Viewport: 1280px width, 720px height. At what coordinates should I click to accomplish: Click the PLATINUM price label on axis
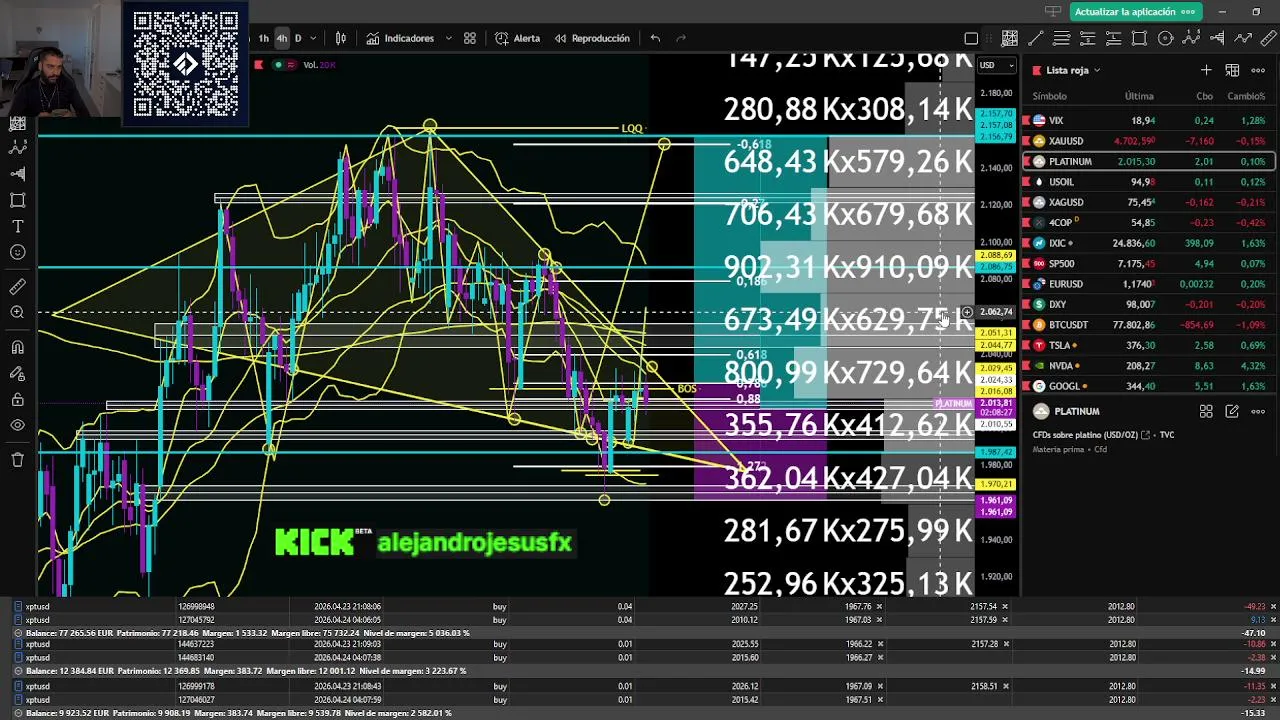[x=954, y=403]
